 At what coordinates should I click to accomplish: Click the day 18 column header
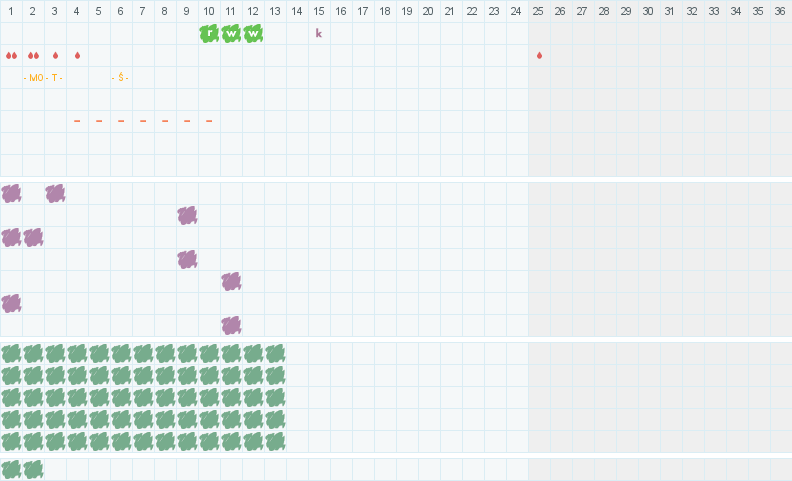pos(385,11)
